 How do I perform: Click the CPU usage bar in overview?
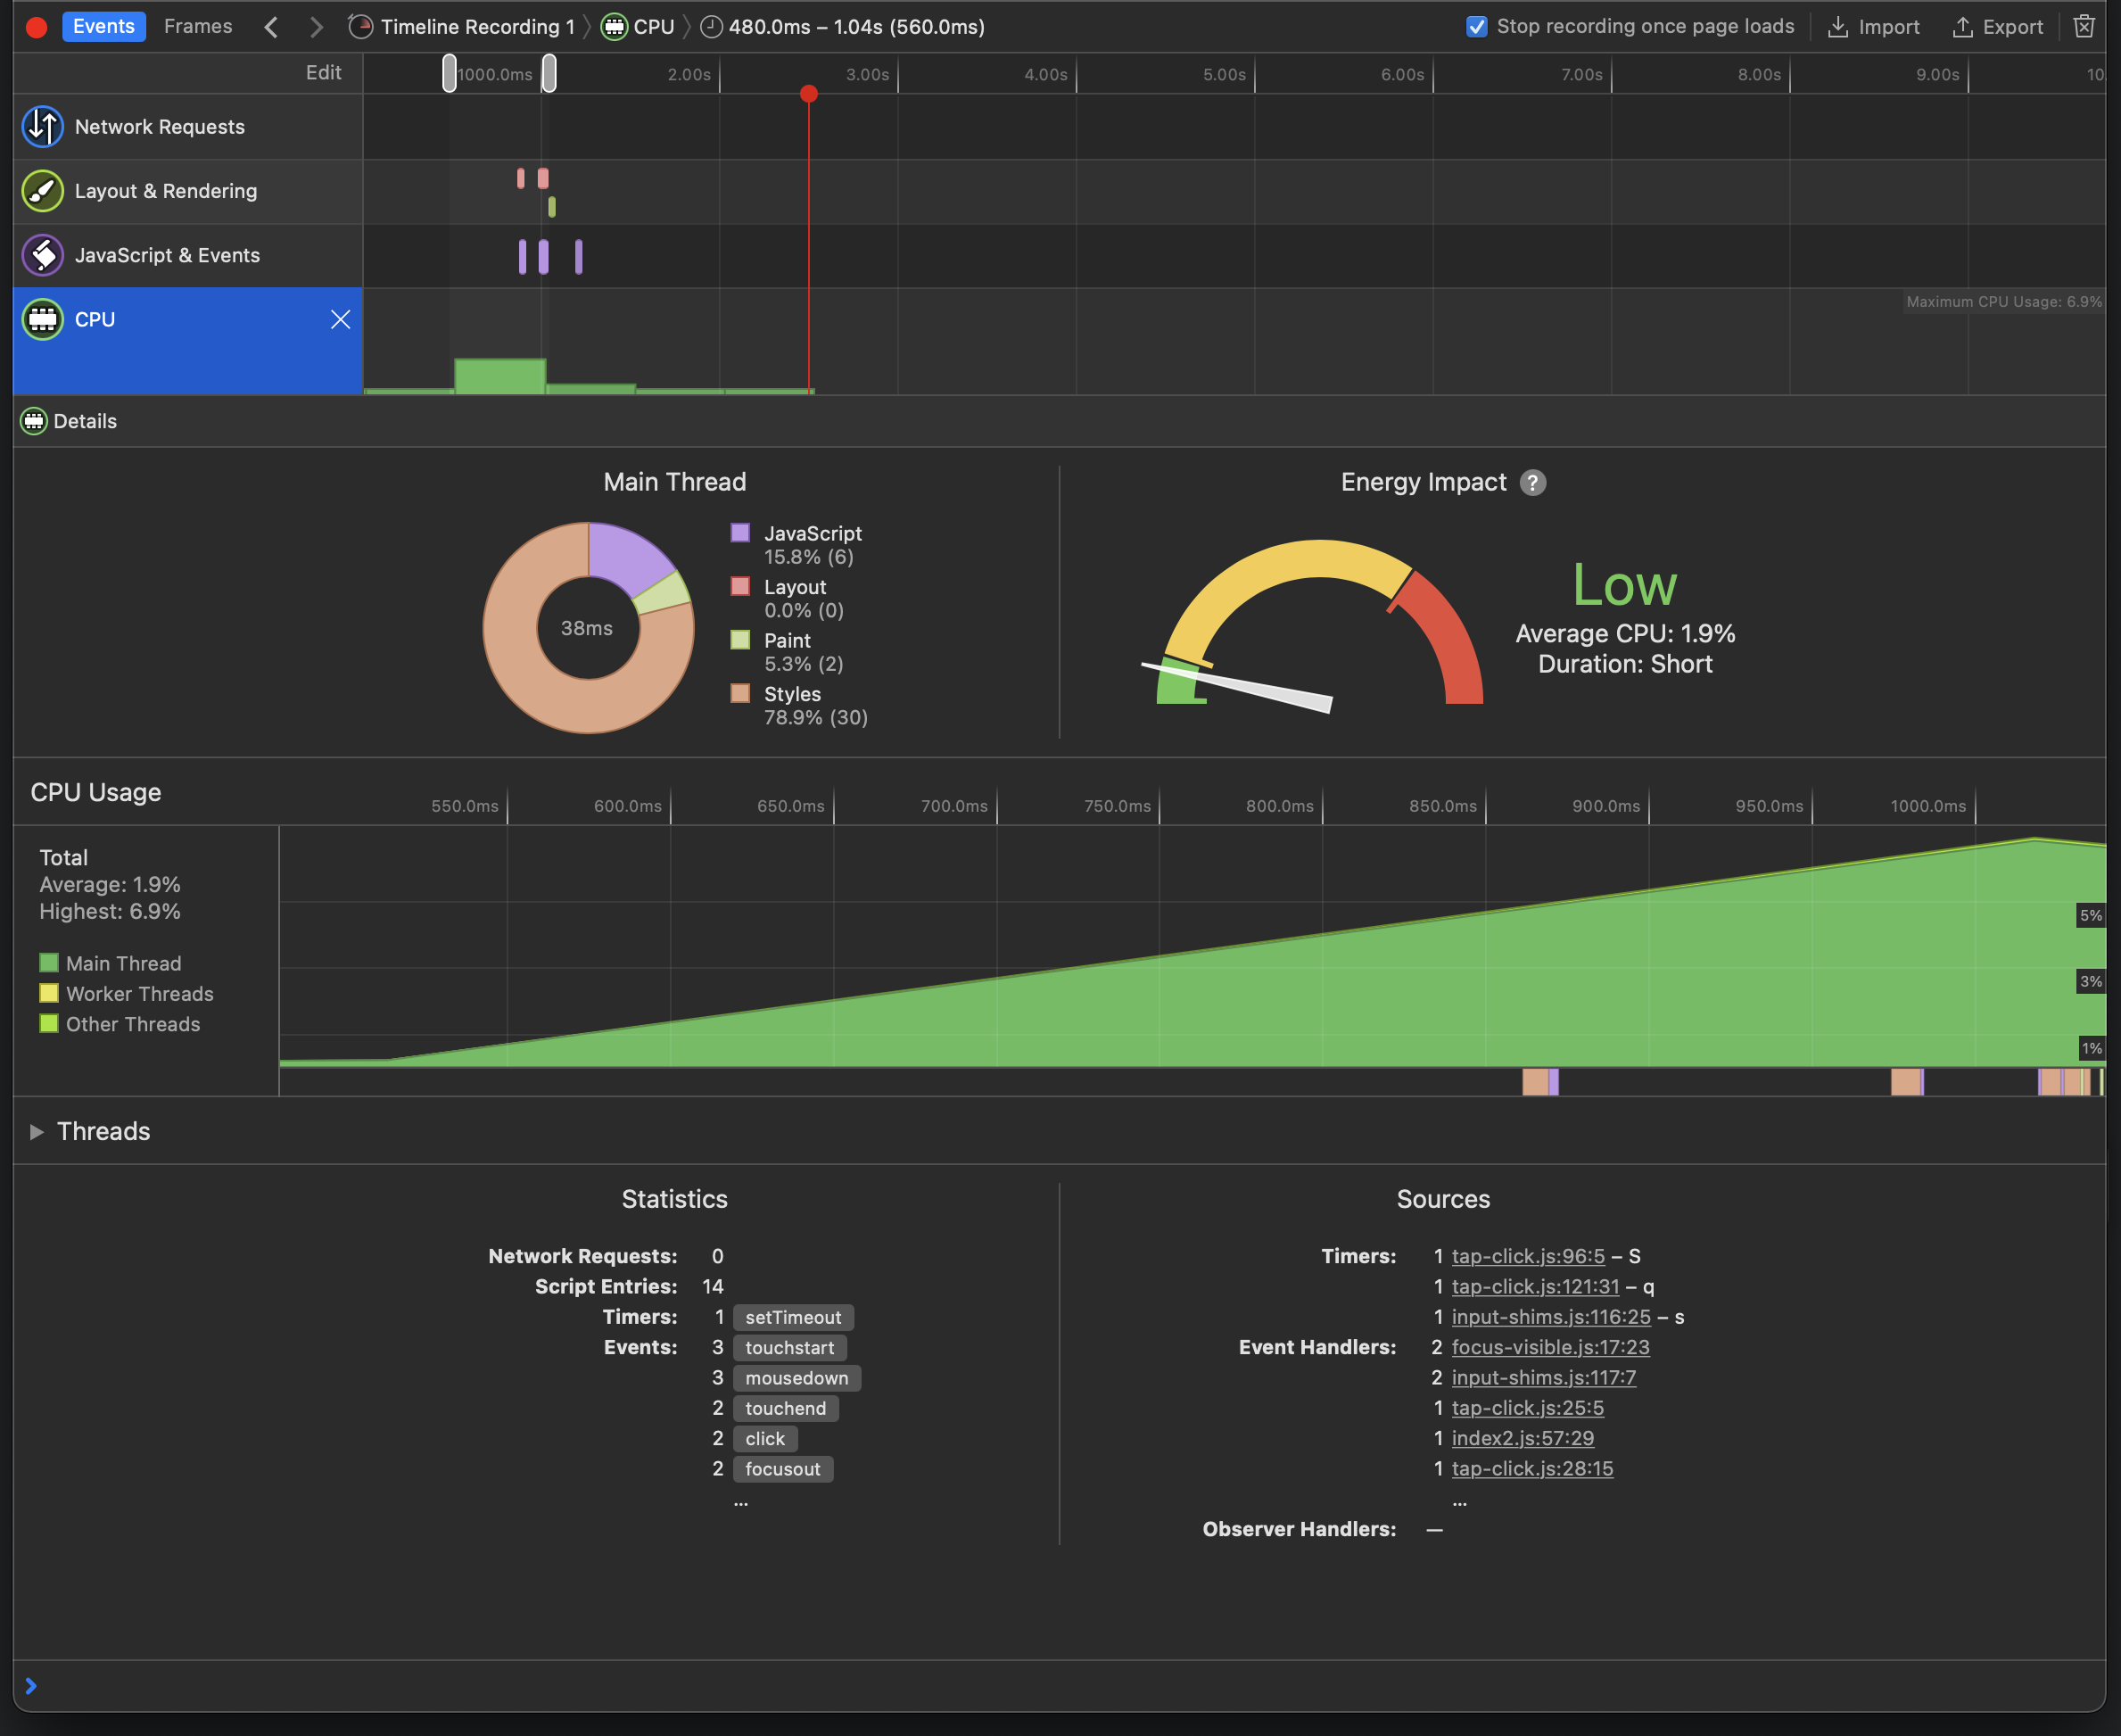coord(500,376)
